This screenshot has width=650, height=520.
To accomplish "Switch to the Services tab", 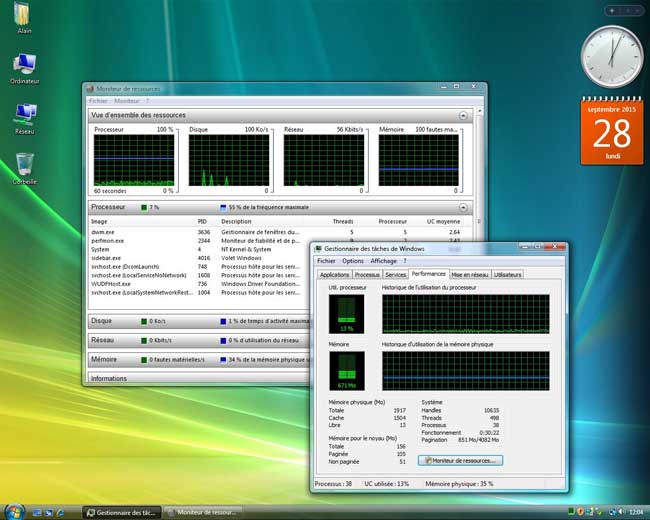I will (395, 275).
